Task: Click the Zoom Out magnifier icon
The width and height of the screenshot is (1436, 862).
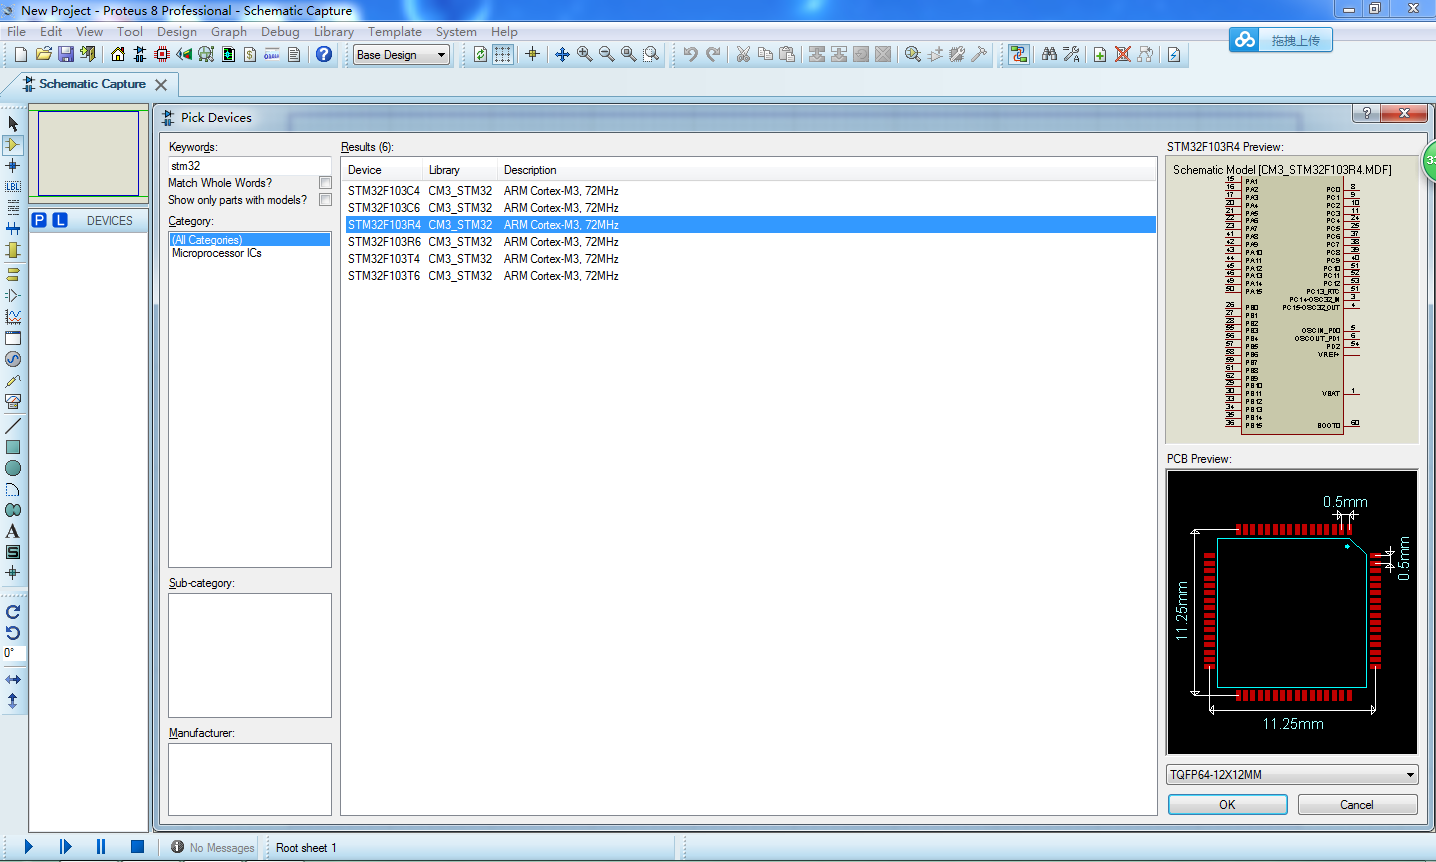Action: click(606, 54)
